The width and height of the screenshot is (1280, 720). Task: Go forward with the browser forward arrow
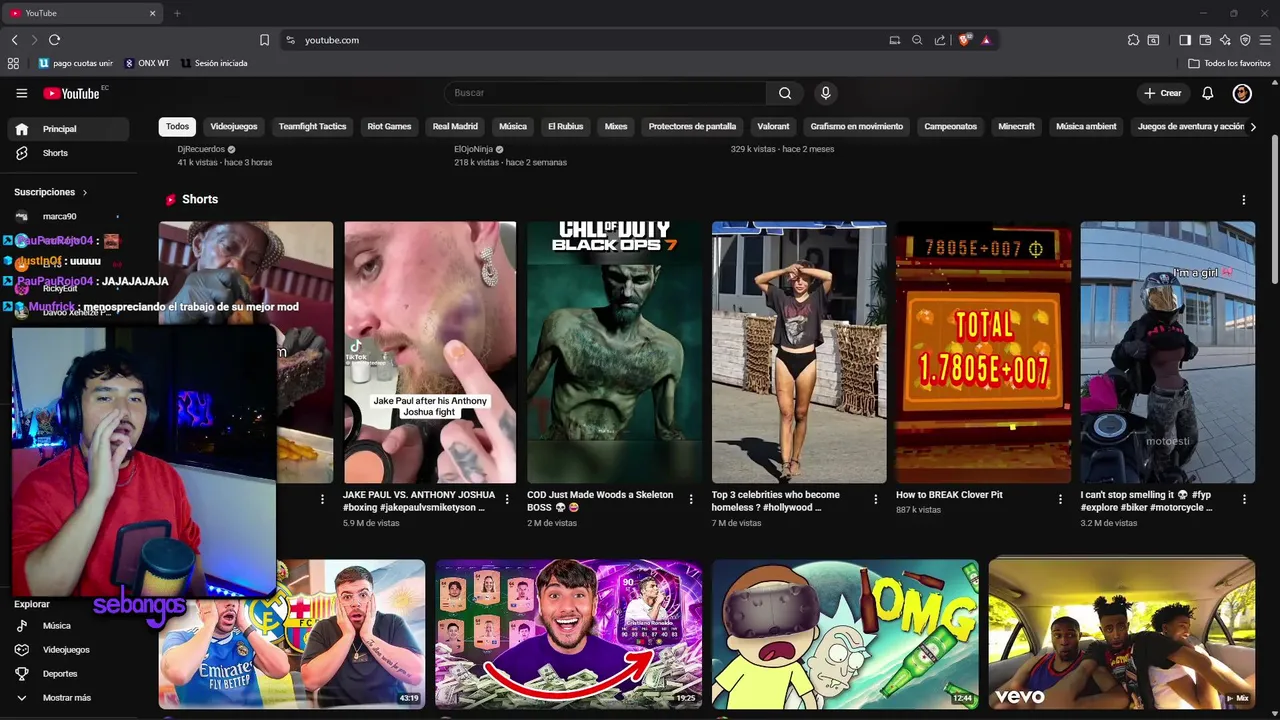34,40
